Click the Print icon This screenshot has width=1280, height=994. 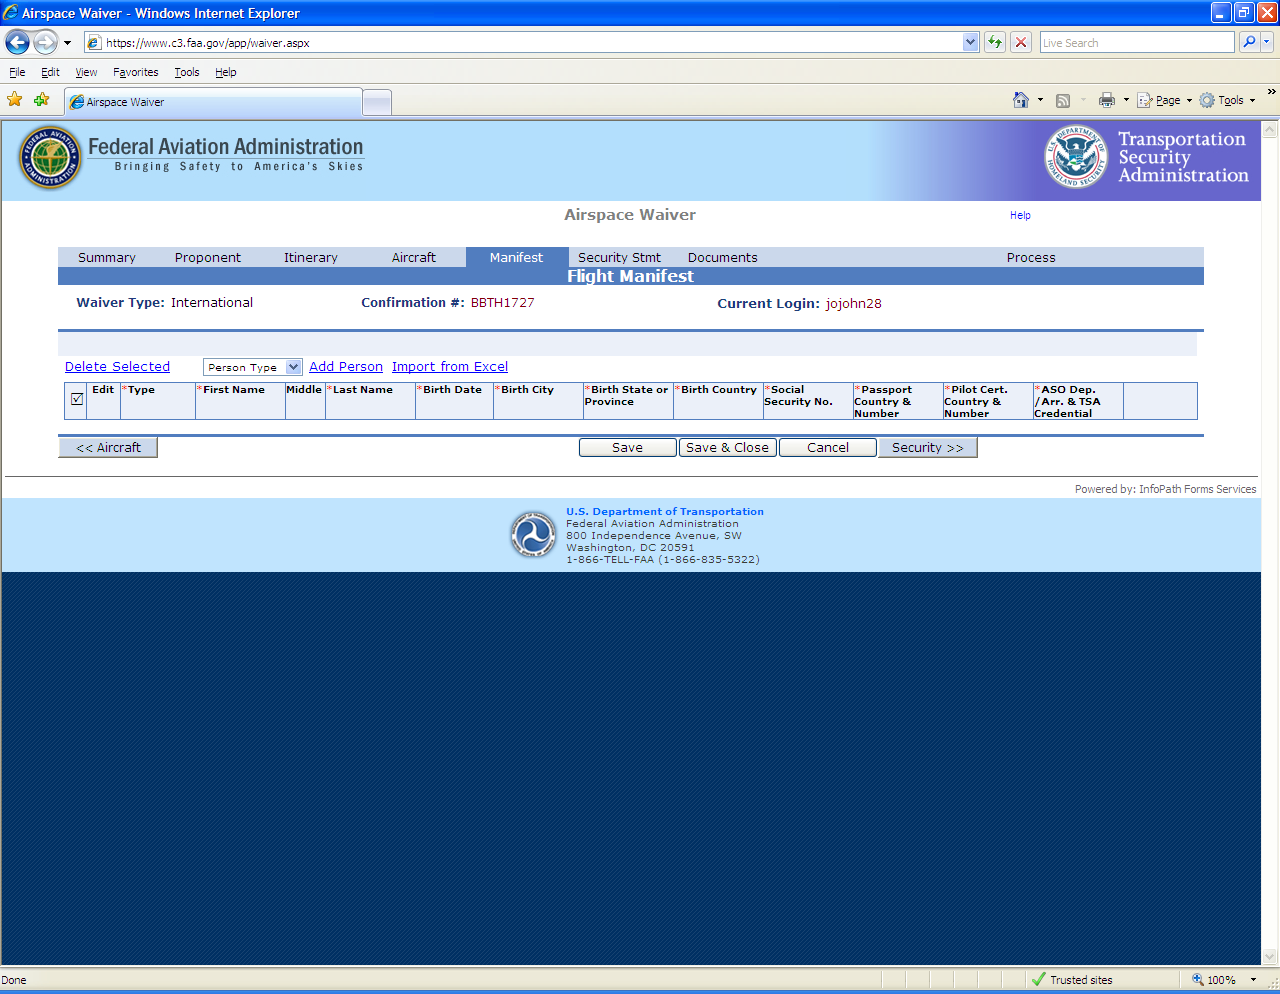click(1106, 100)
